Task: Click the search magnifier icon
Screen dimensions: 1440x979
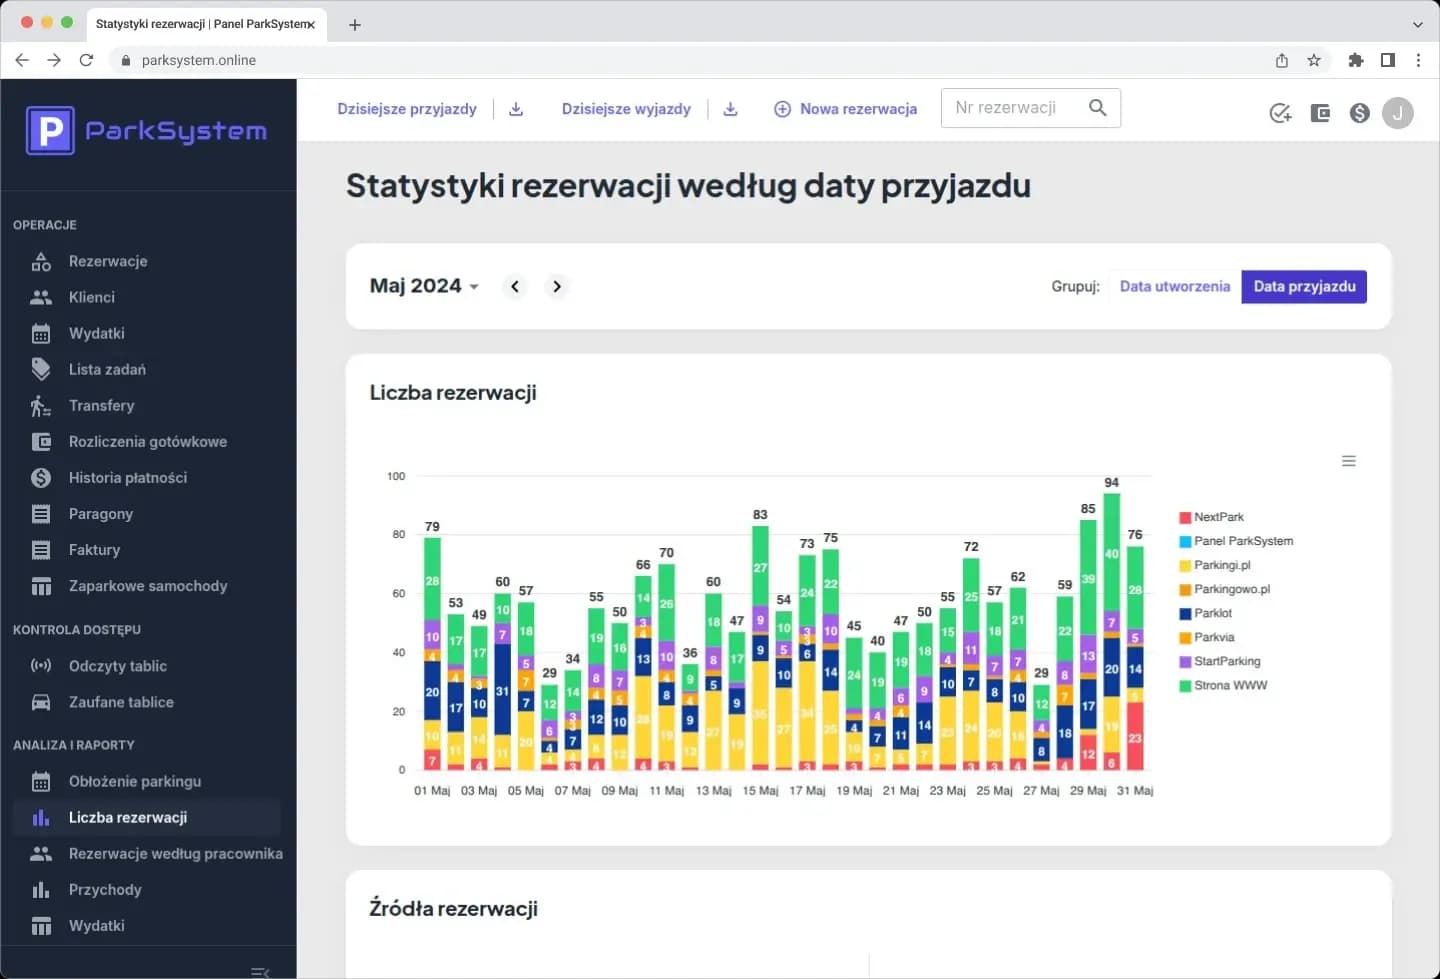Action: (1097, 108)
